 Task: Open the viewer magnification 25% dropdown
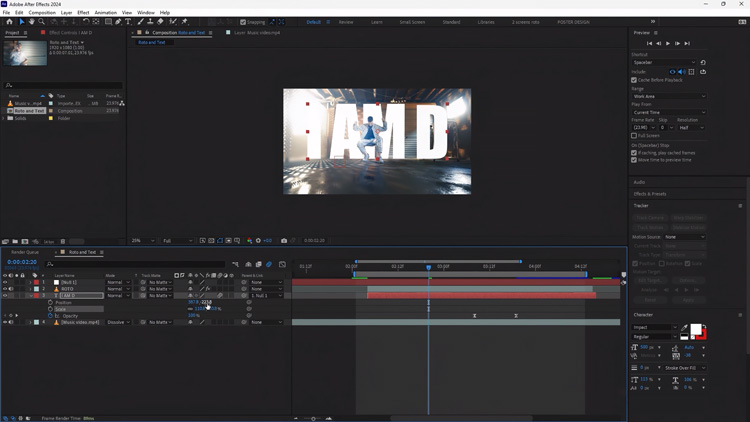coord(143,241)
